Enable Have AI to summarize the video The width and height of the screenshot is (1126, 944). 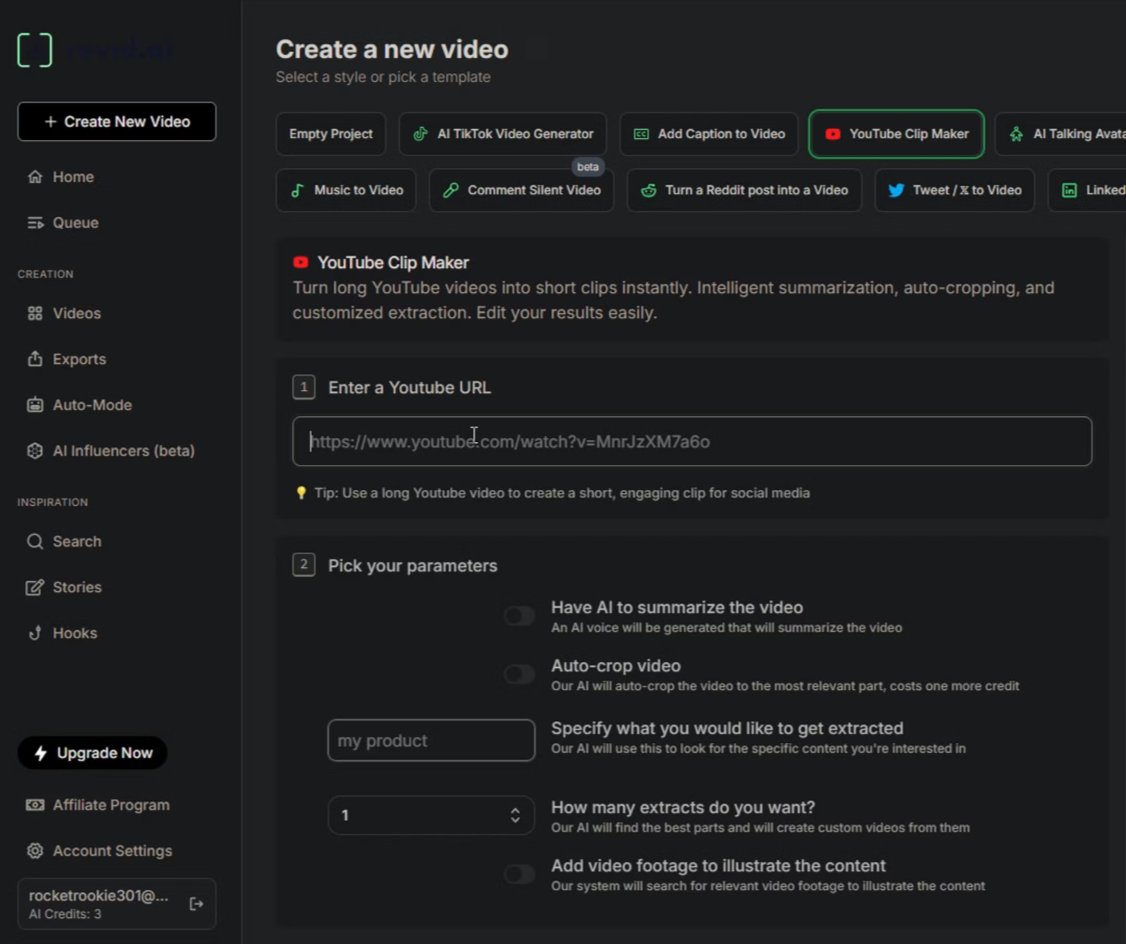pyautogui.click(x=519, y=616)
